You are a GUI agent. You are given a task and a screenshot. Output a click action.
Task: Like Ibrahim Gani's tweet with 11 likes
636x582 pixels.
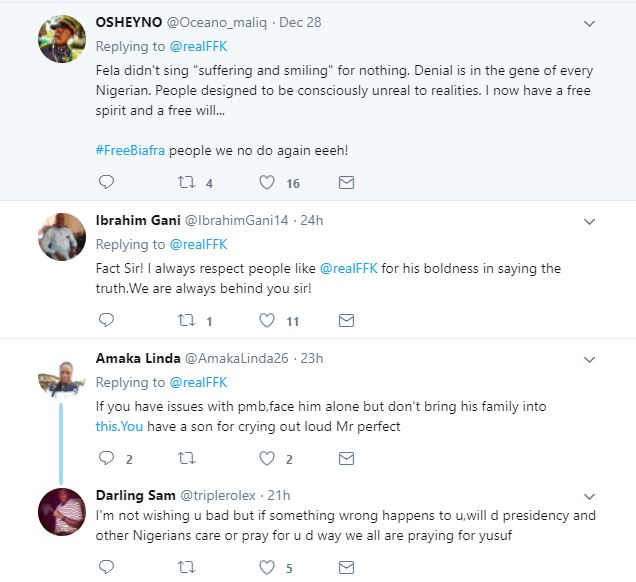tap(266, 321)
